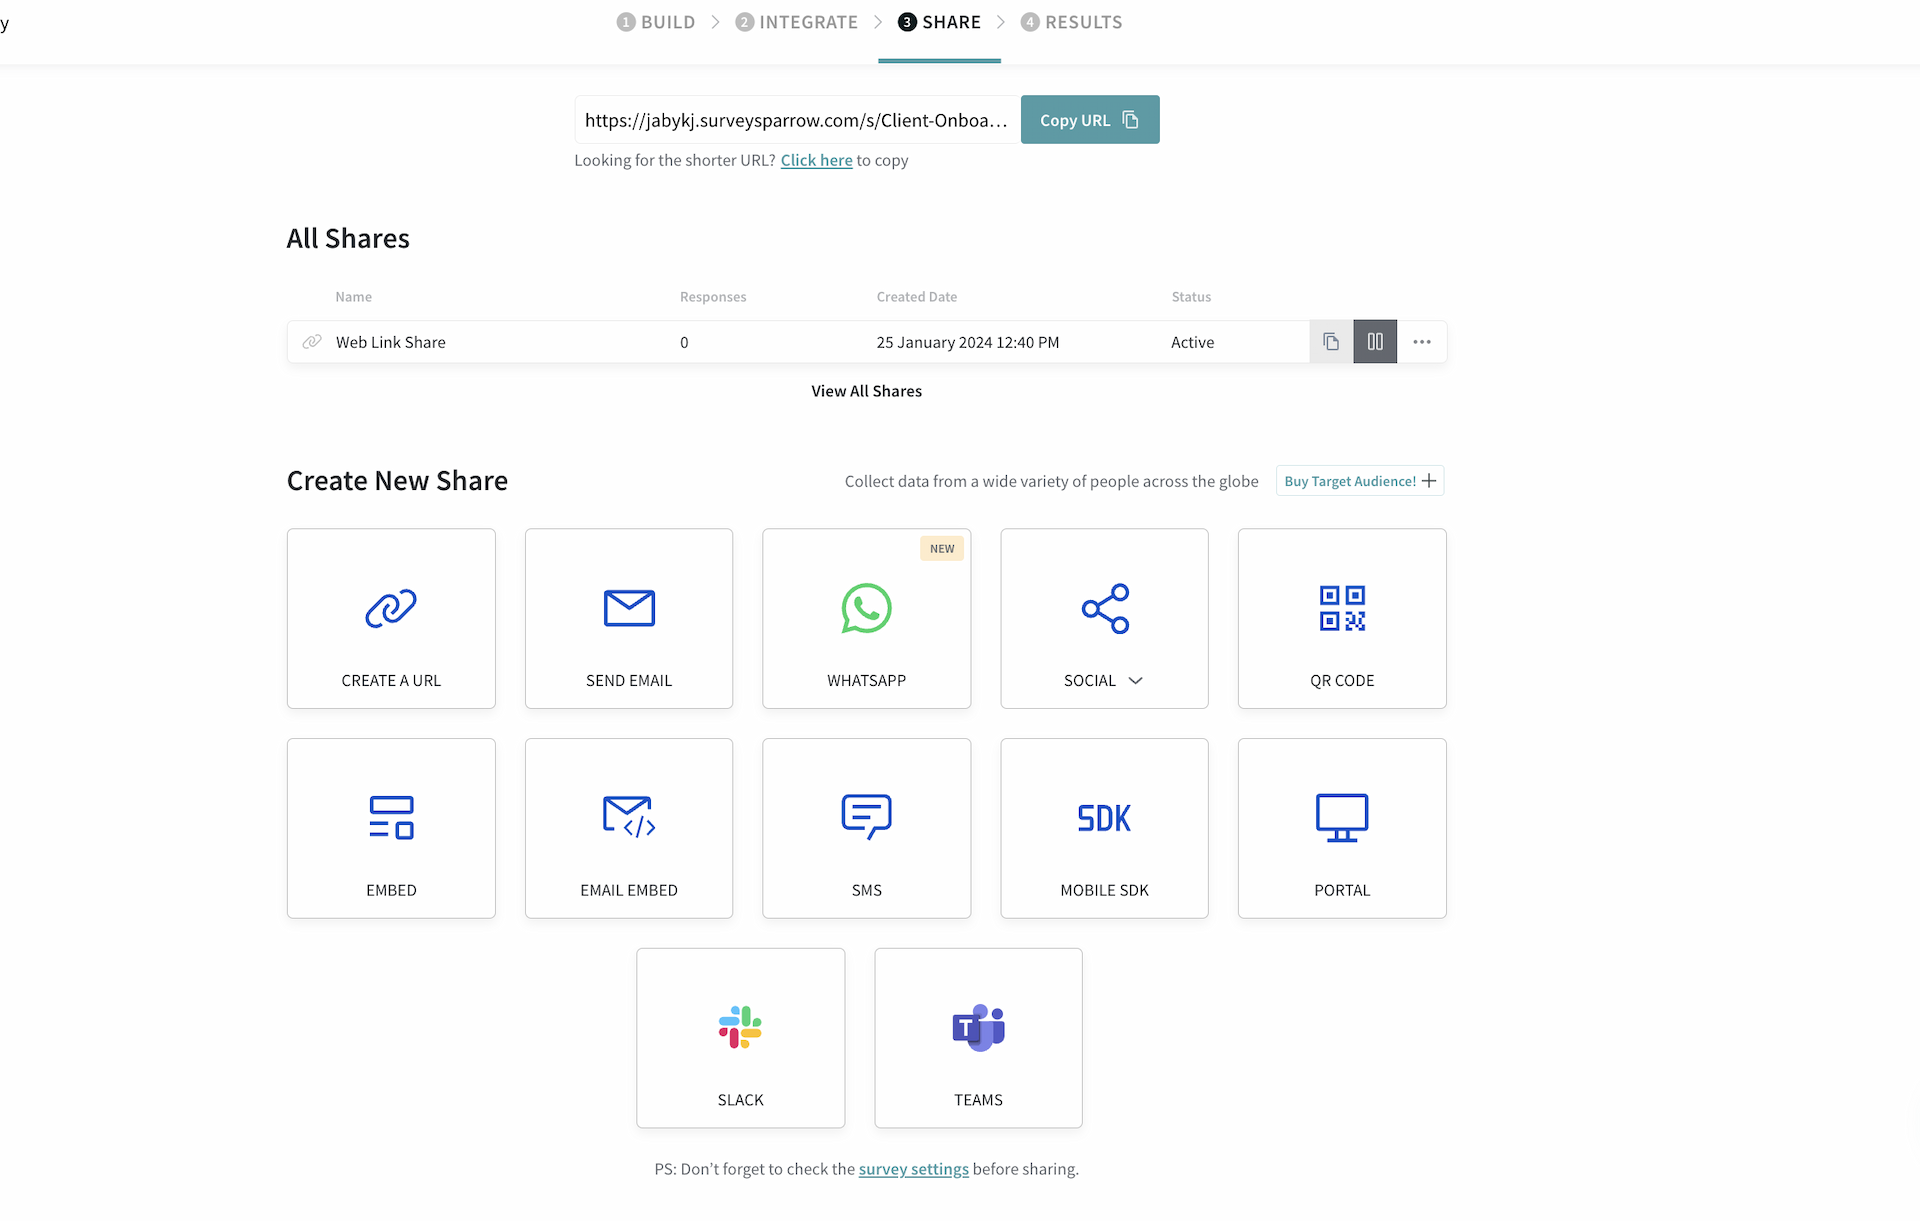Click Copy URL button
The image size is (1920, 1221).
(1089, 119)
